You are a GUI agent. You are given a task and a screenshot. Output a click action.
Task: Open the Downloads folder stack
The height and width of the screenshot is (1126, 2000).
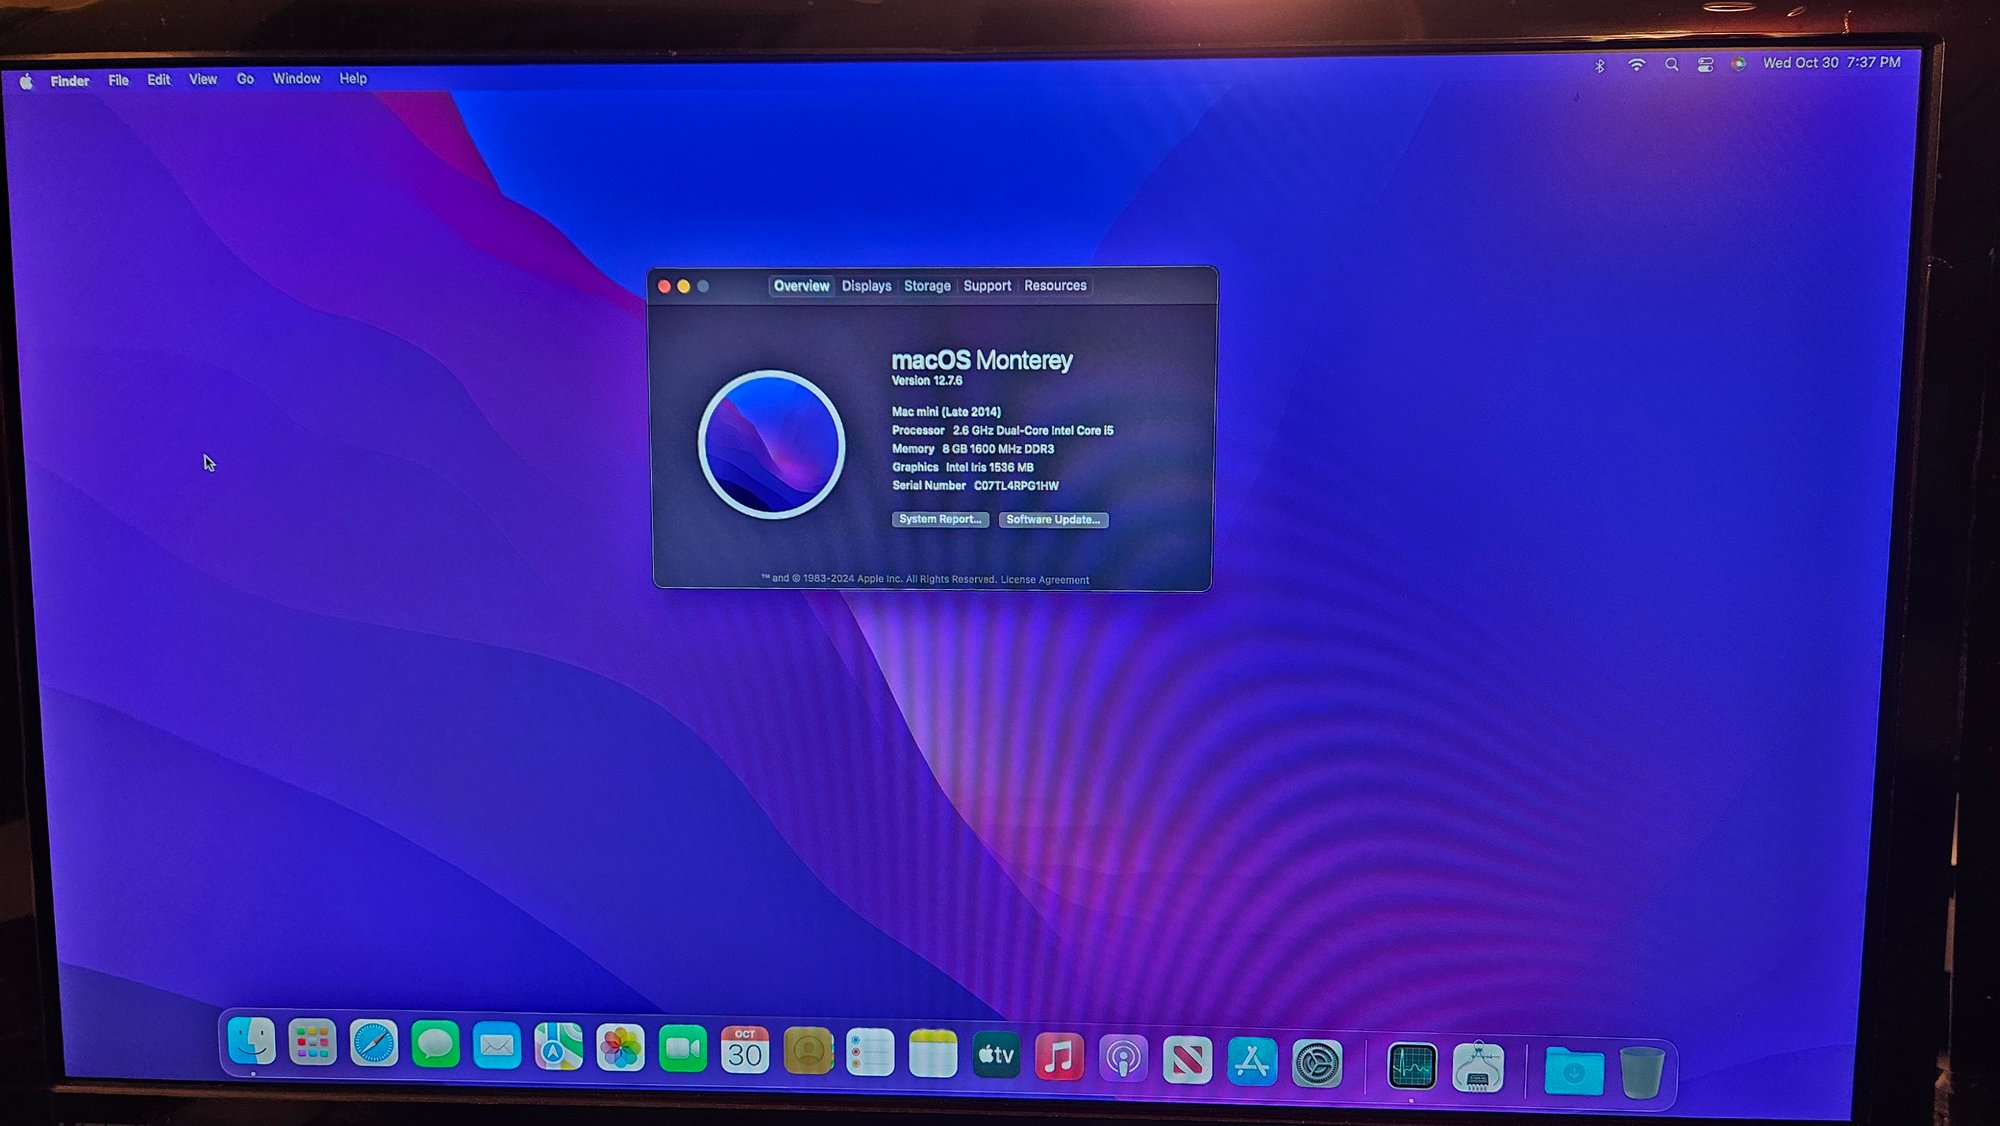coord(1573,1071)
